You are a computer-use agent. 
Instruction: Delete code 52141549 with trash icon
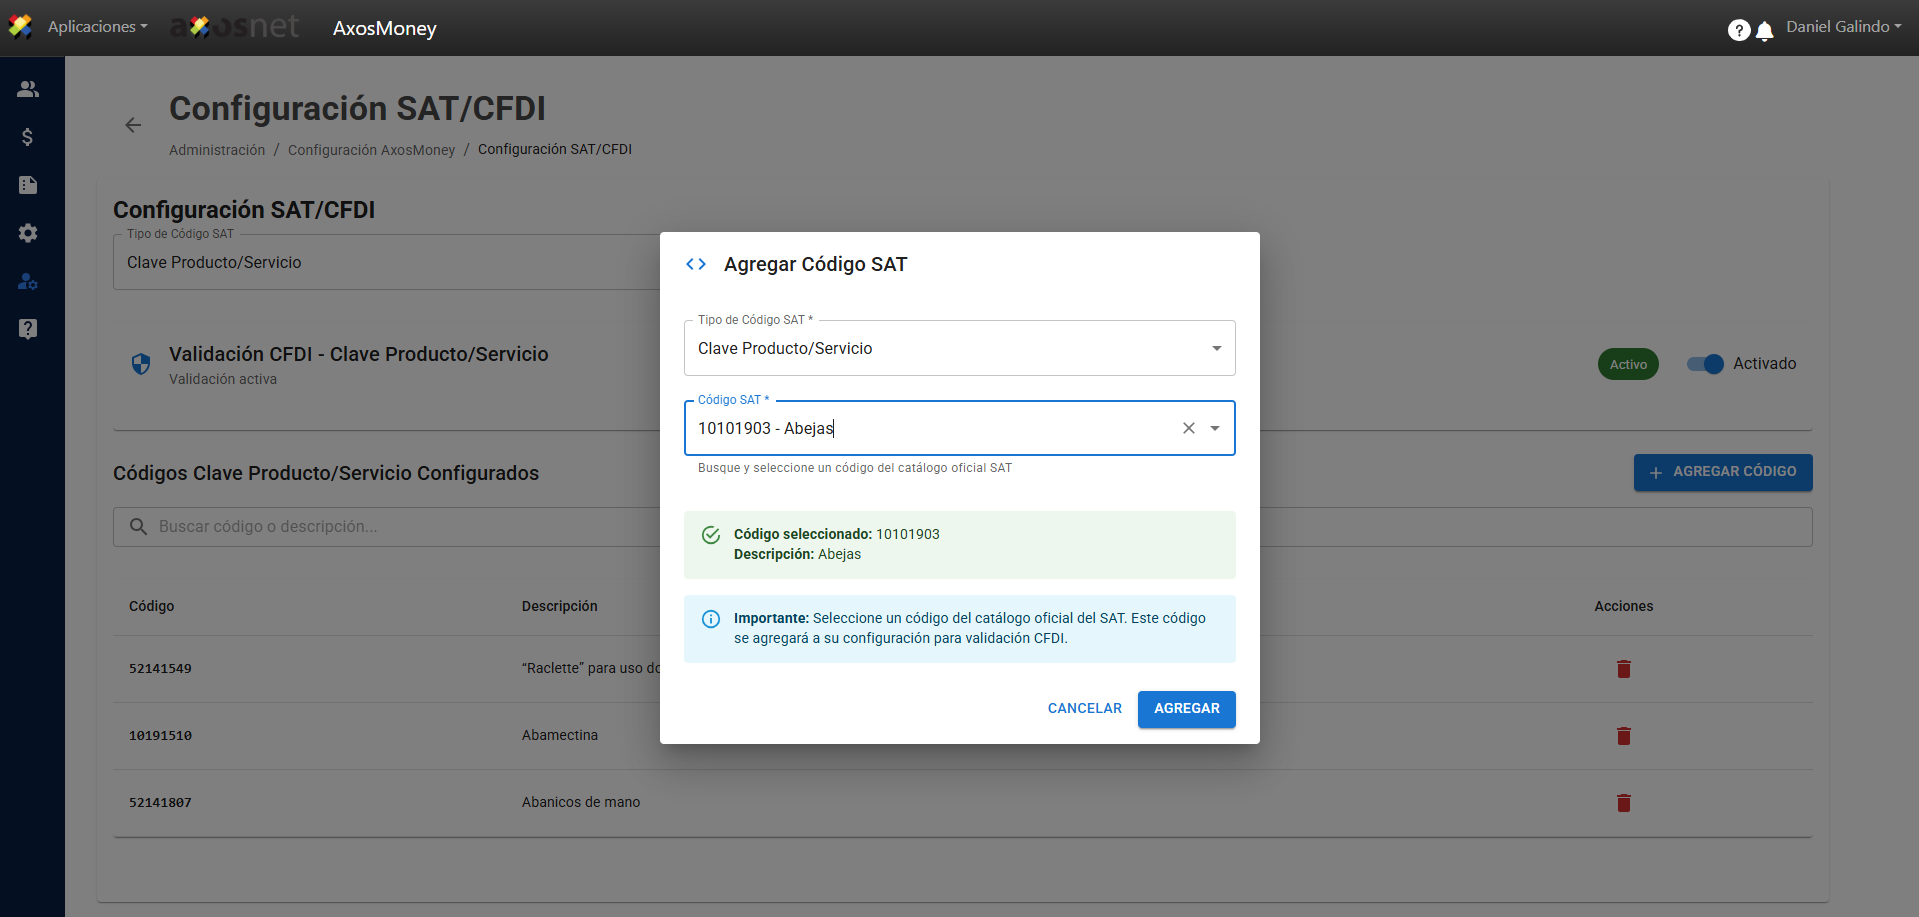click(1623, 669)
